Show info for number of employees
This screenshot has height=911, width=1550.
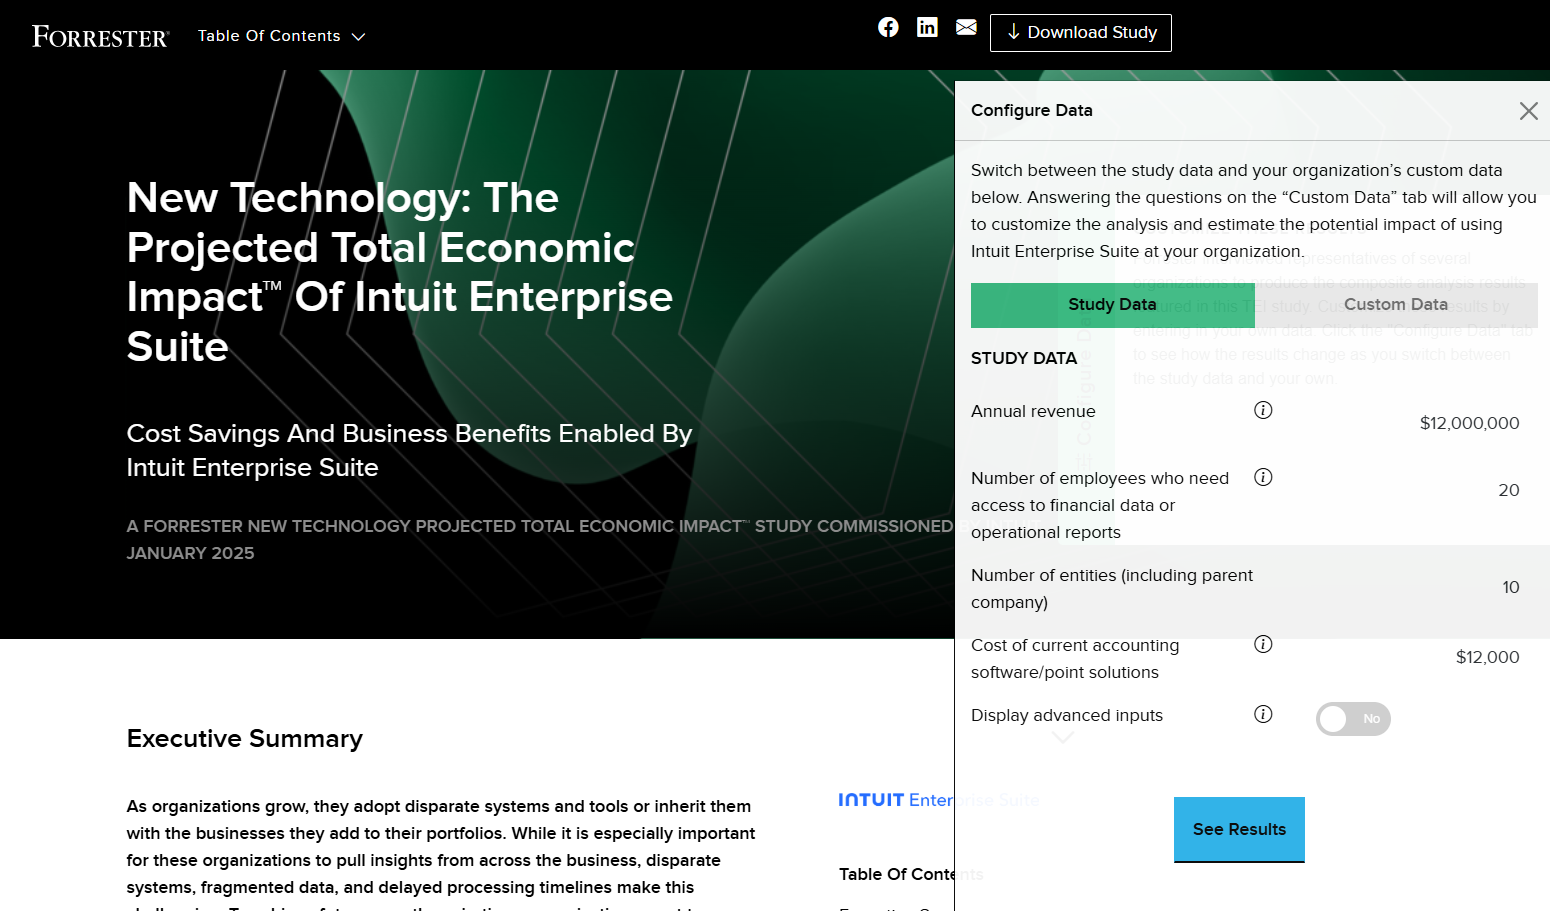(x=1263, y=477)
